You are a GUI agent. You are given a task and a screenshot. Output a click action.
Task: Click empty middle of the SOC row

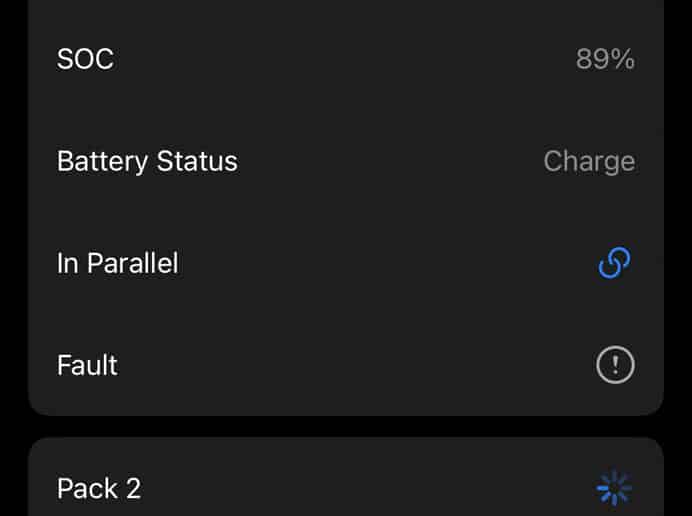click(x=346, y=59)
